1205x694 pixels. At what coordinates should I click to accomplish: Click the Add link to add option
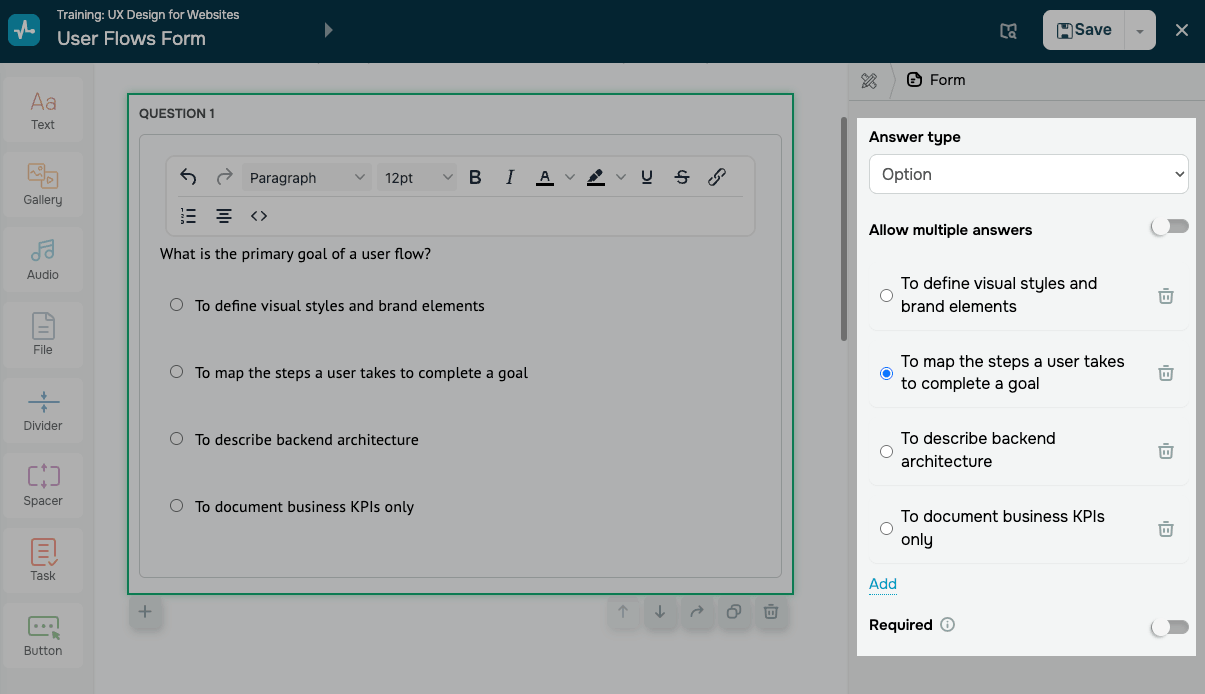point(882,584)
